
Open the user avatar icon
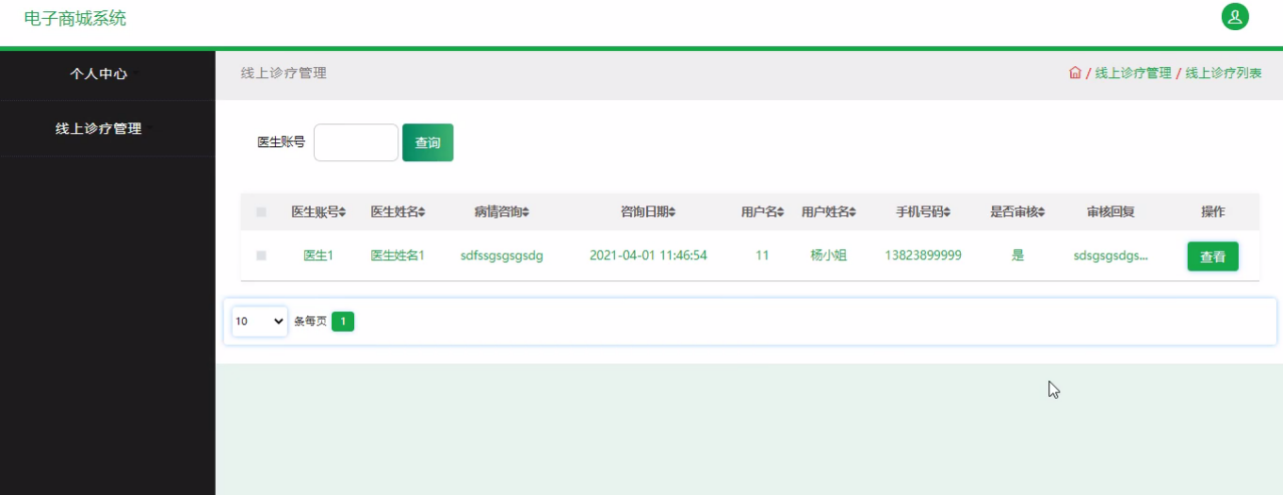click(x=1235, y=16)
